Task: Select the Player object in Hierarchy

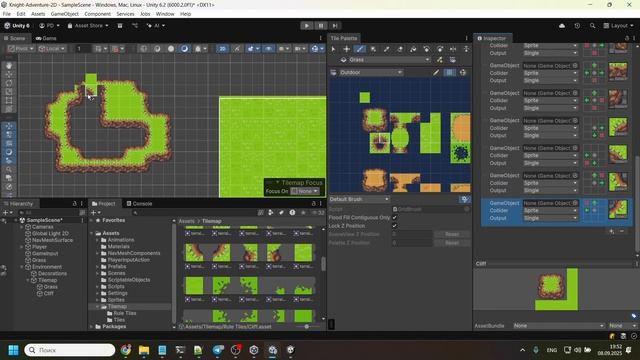Action: (x=39, y=247)
